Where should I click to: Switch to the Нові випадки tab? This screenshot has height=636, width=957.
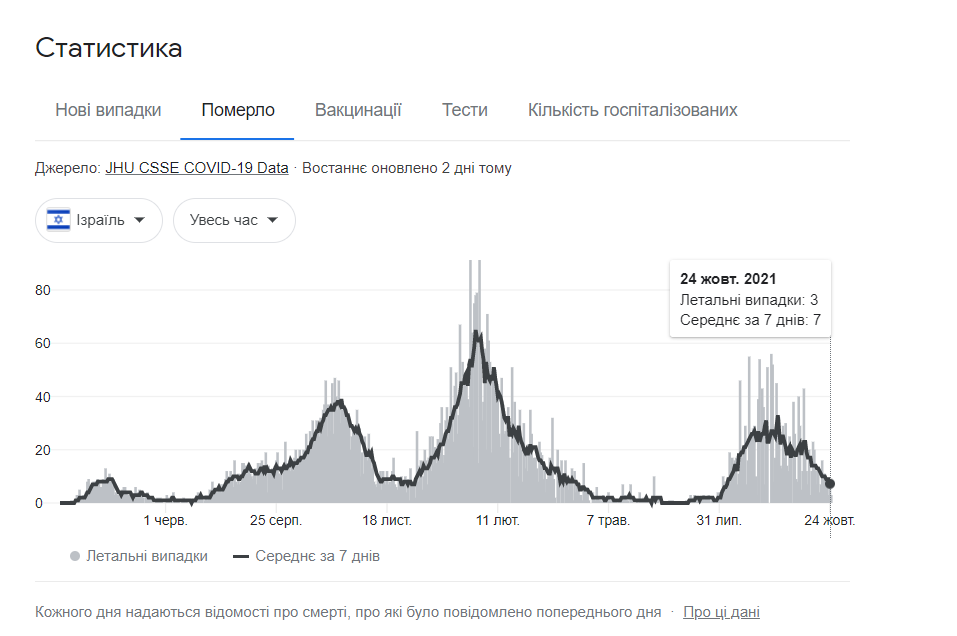(x=108, y=110)
